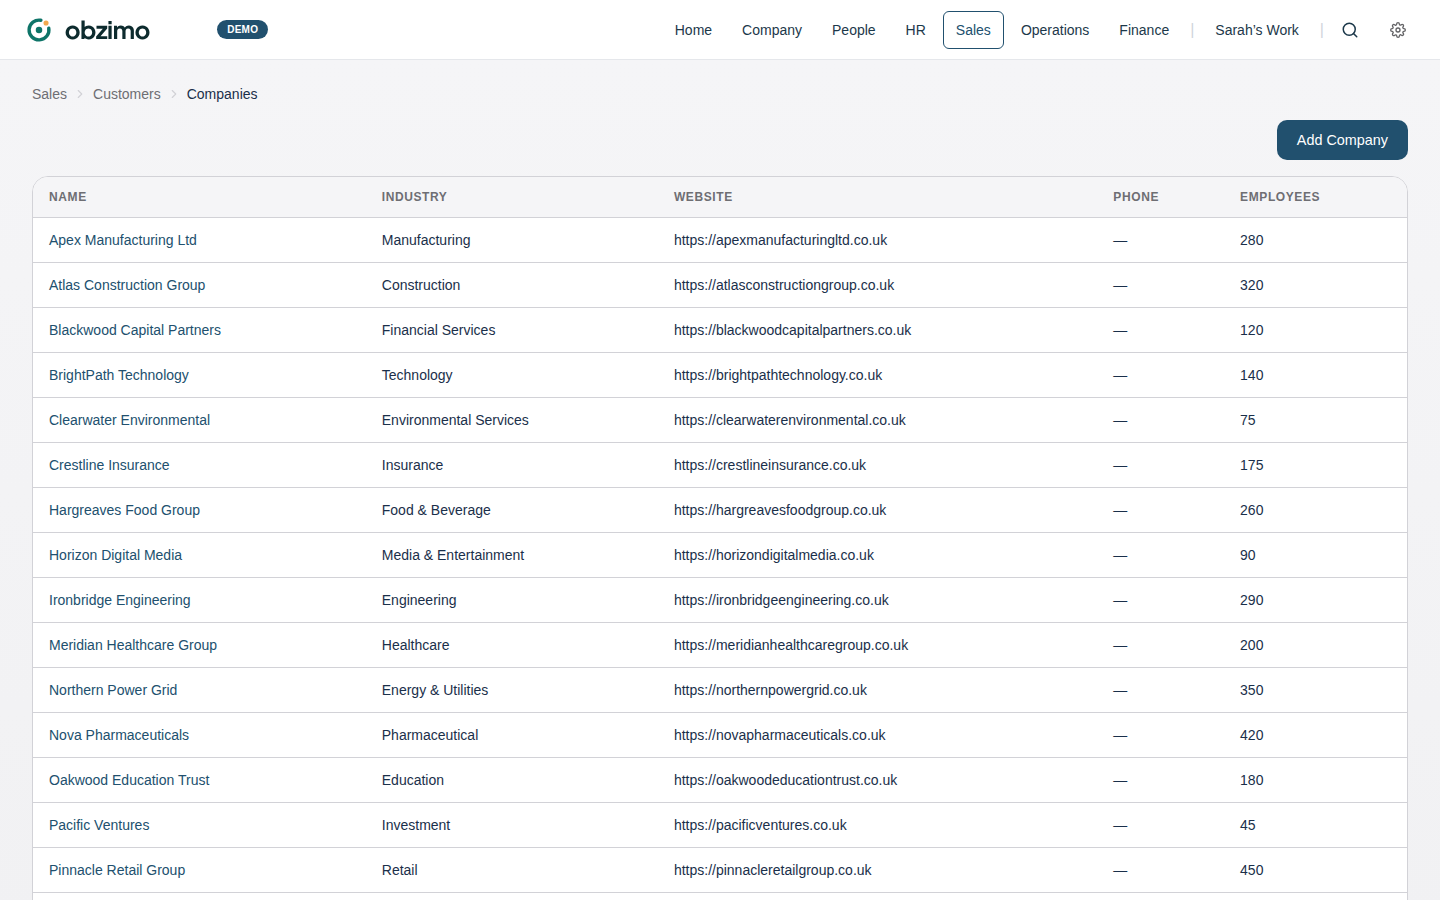
Task: Click the NAME column header
Action: pyautogui.click(x=68, y=197)
